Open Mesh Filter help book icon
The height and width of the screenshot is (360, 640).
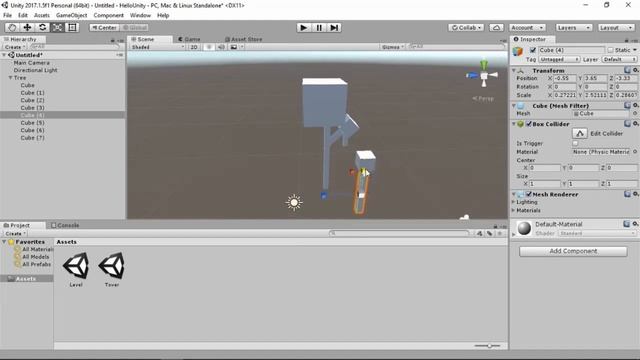point(627,105)
